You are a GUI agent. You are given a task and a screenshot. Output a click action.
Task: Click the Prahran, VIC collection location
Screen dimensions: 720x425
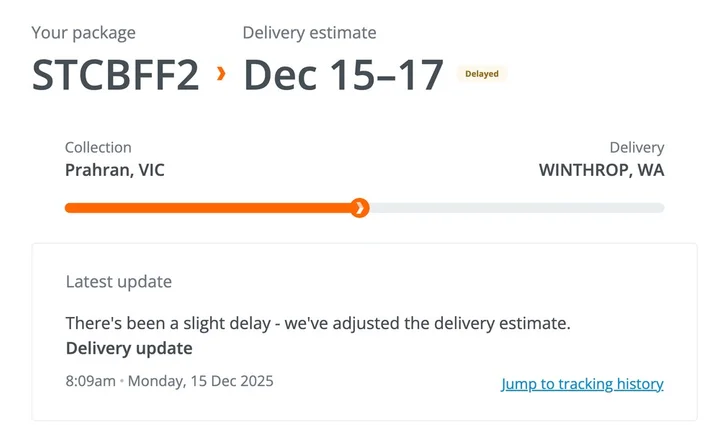pyautogui.click(x=114, y=170)
